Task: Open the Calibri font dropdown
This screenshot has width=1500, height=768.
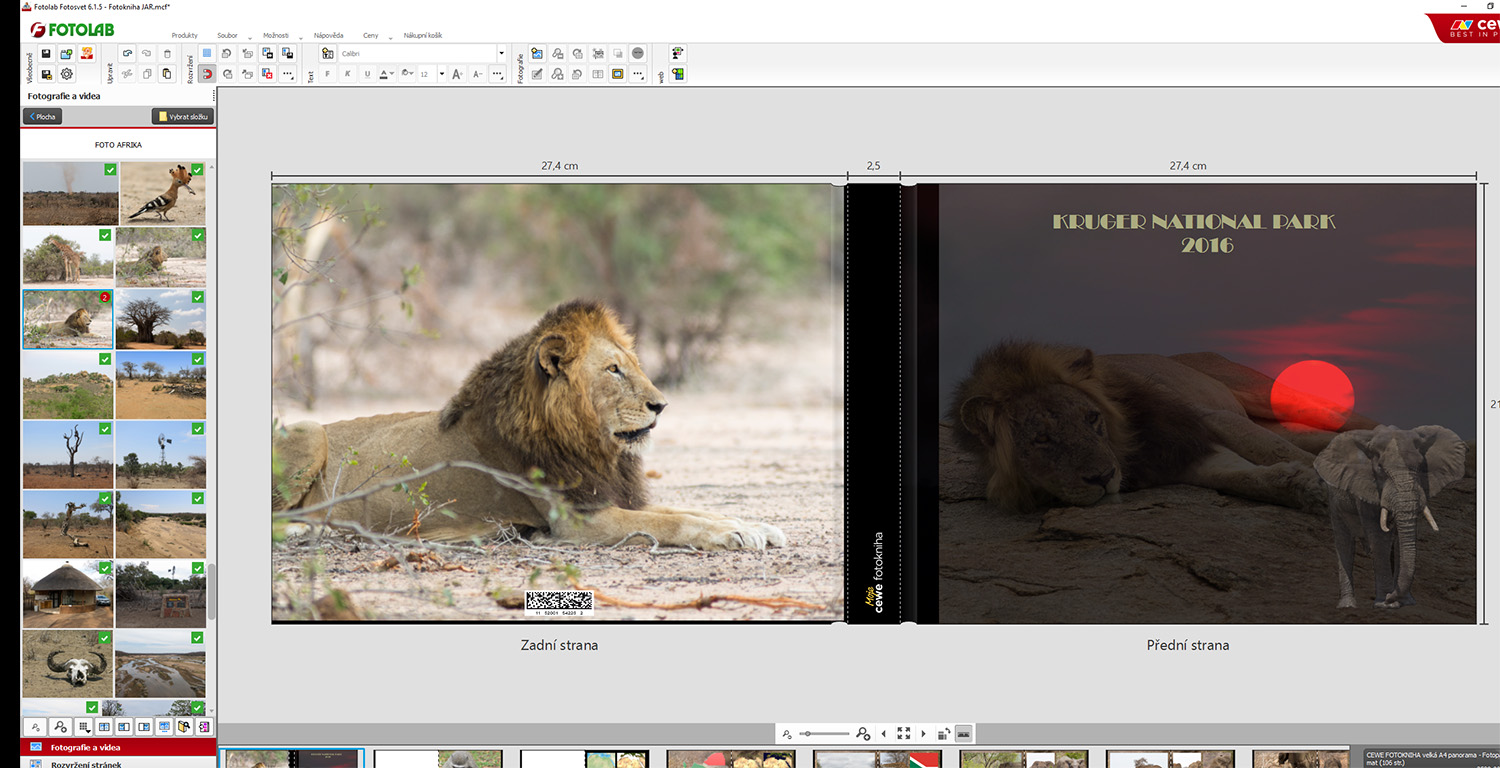Action: [501, 54]
